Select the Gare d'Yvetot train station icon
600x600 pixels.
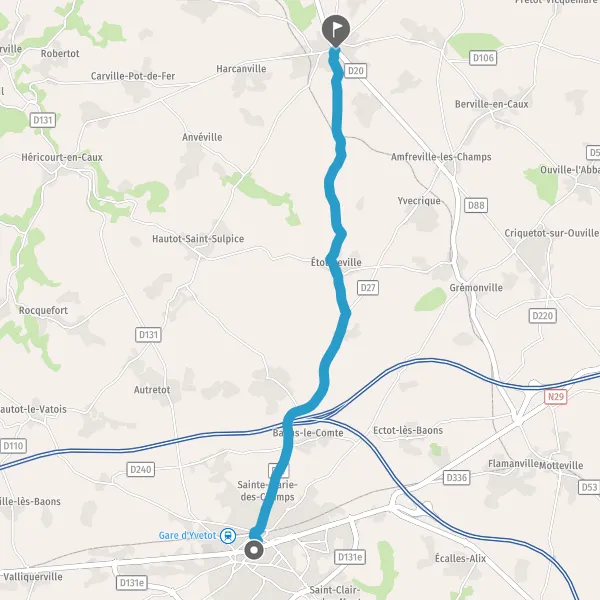click(x=228, y=535)
